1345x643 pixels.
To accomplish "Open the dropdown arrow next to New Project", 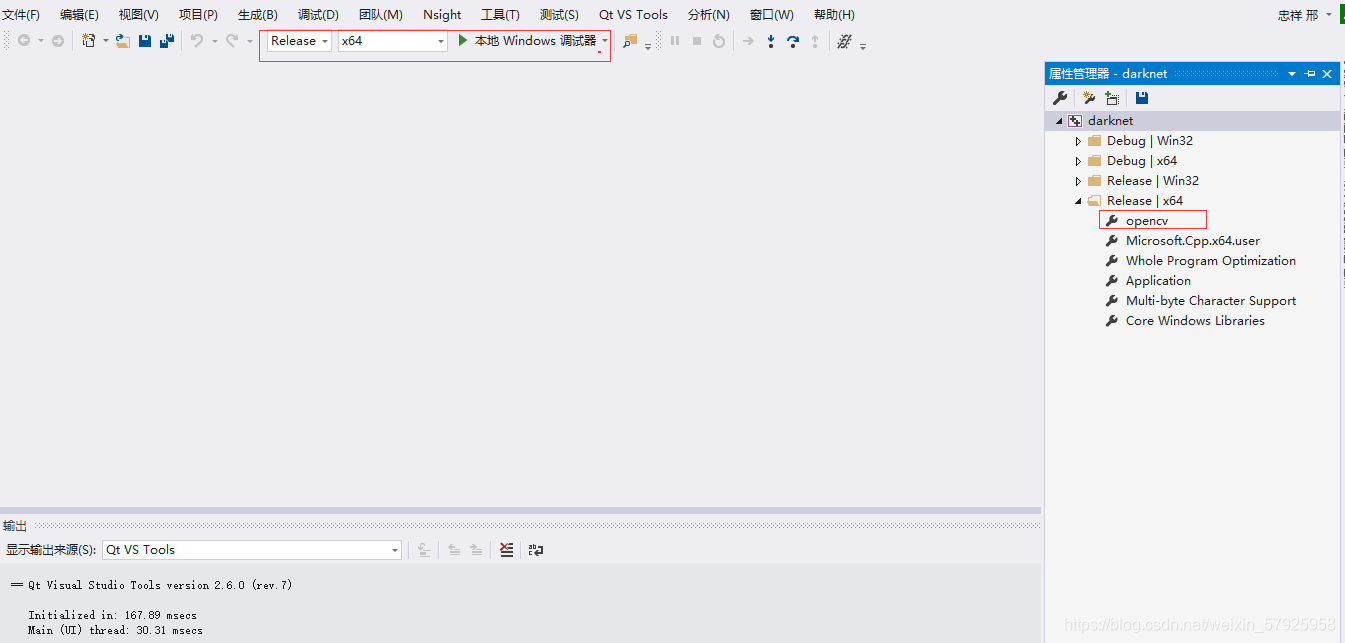I will [106, 41].
